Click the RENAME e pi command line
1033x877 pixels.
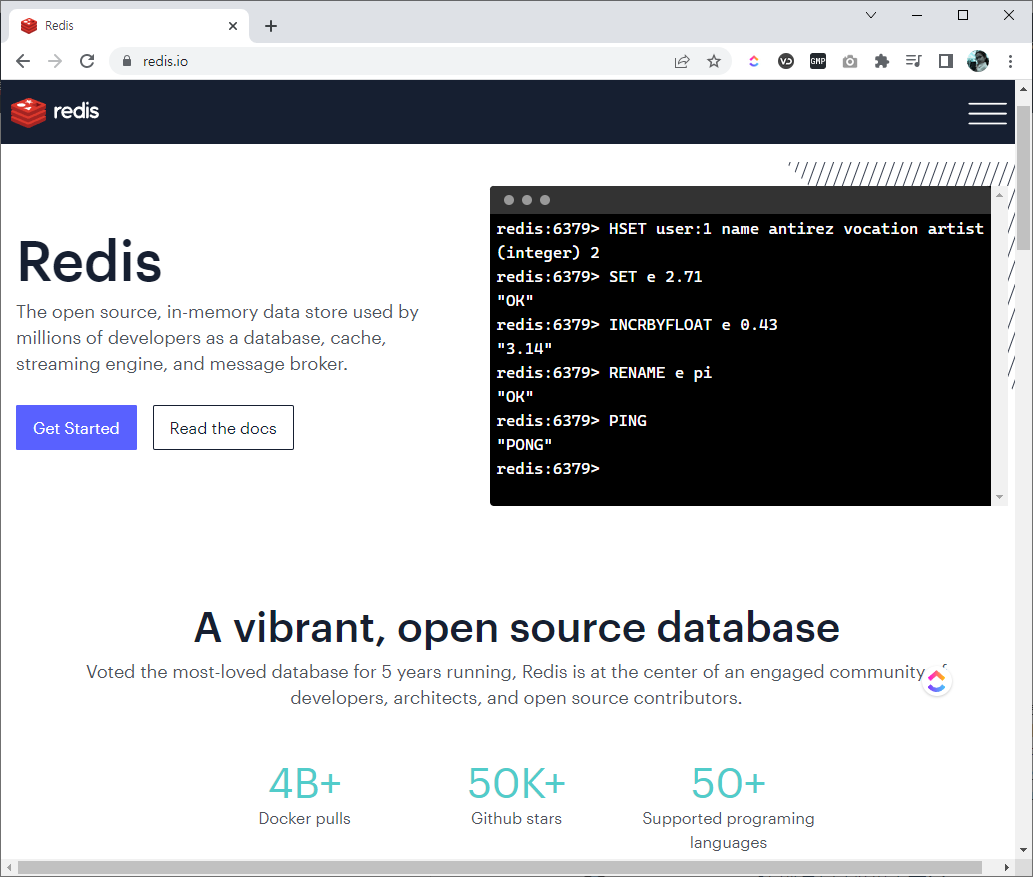tap(604, 373)
